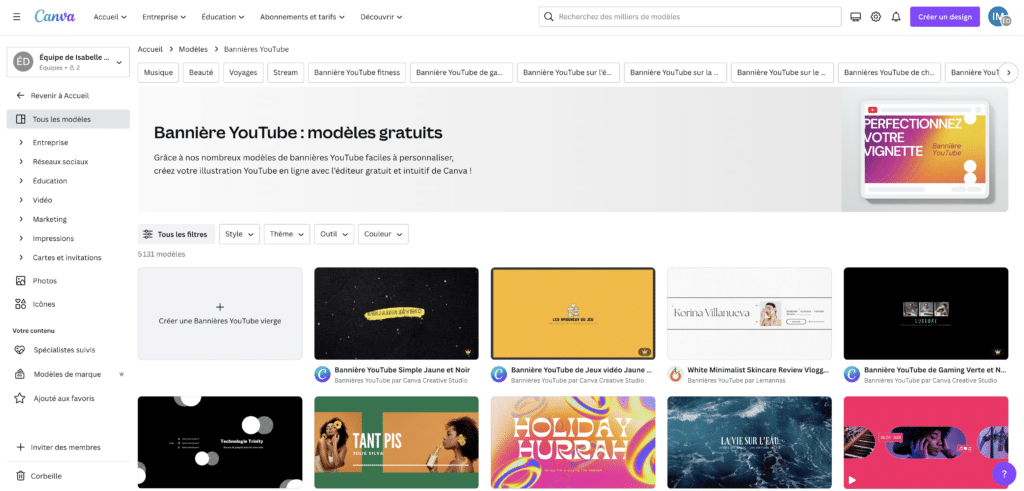
Task: Click the team avatar ÉD icon
Action: (23, 62)
